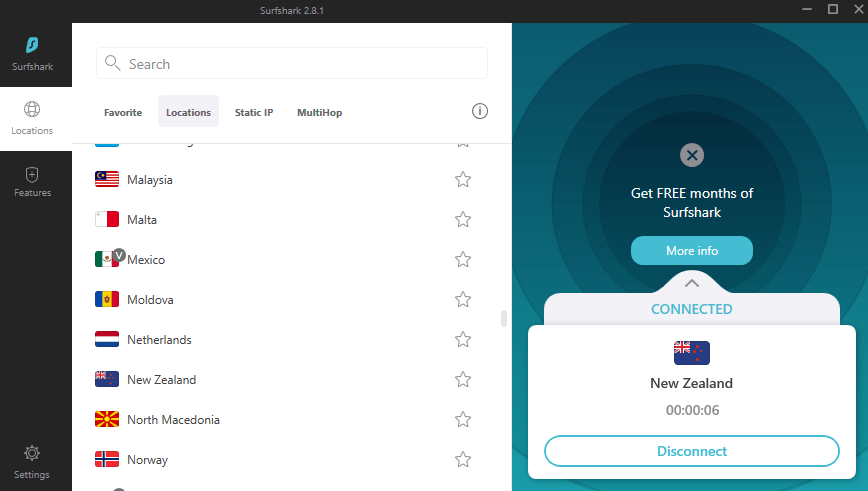
Task: Switch to the MultiHop tab
Action: 319,112
